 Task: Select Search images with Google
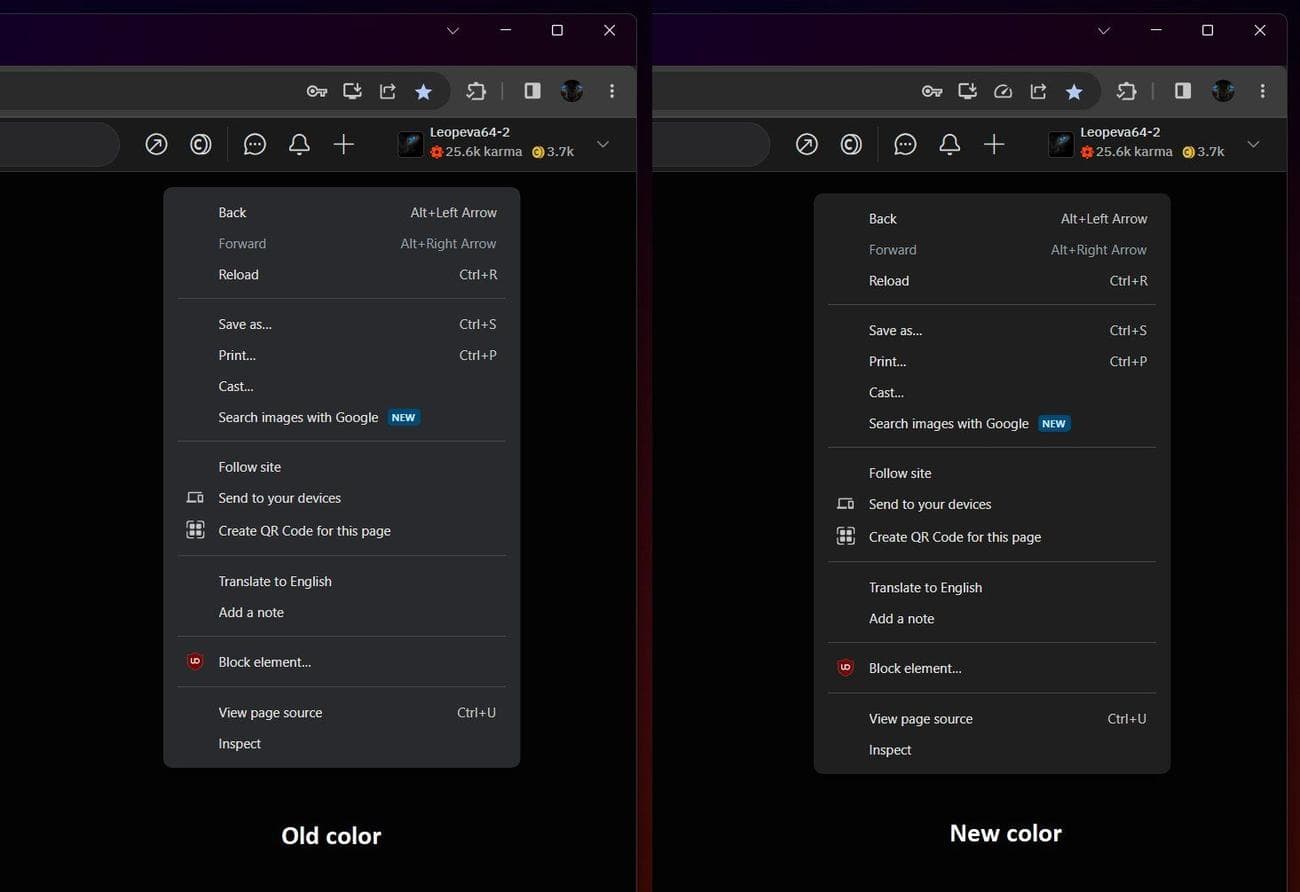coord(297,417)
